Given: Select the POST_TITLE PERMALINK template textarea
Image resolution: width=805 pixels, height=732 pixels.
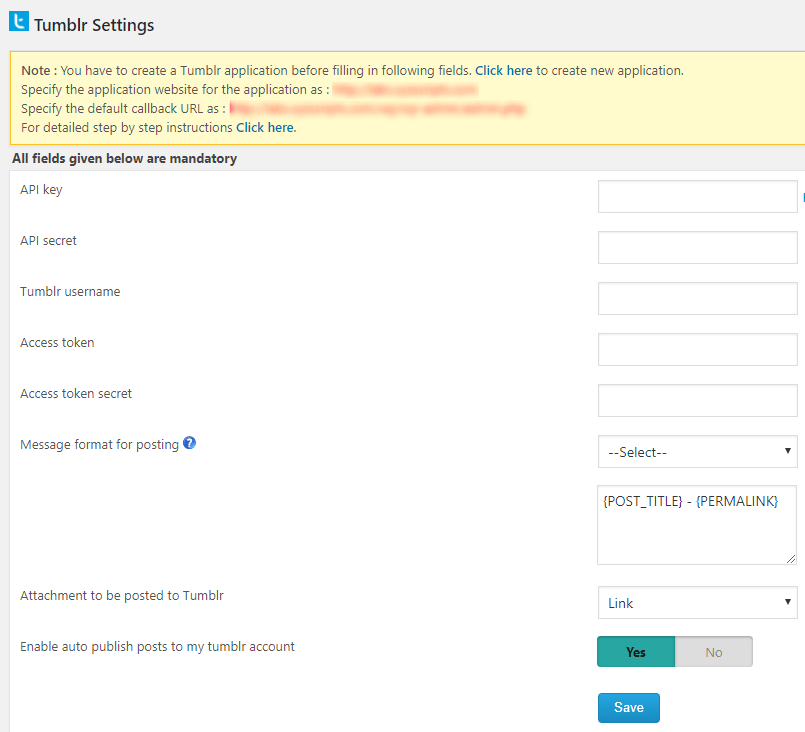Looking at the screenshot, I should point(697,525).
